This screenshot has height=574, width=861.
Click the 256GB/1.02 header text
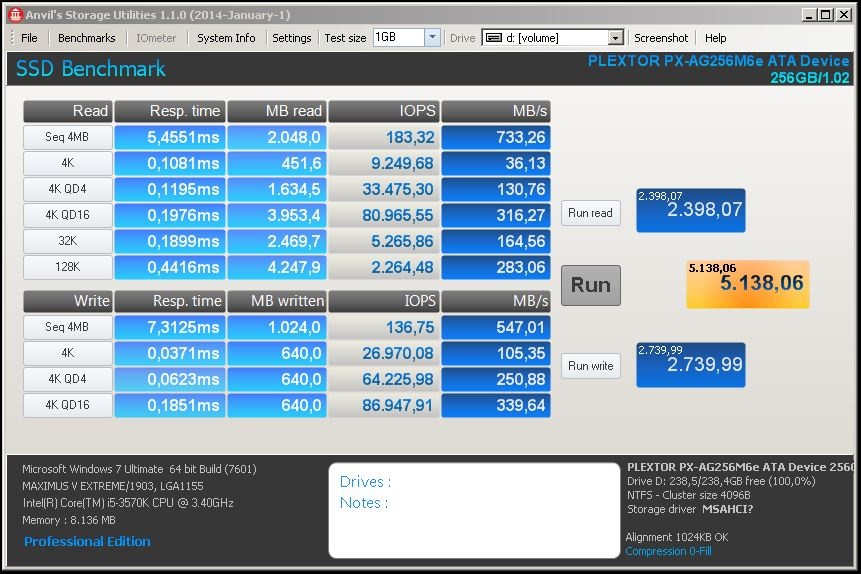(810, 78)
